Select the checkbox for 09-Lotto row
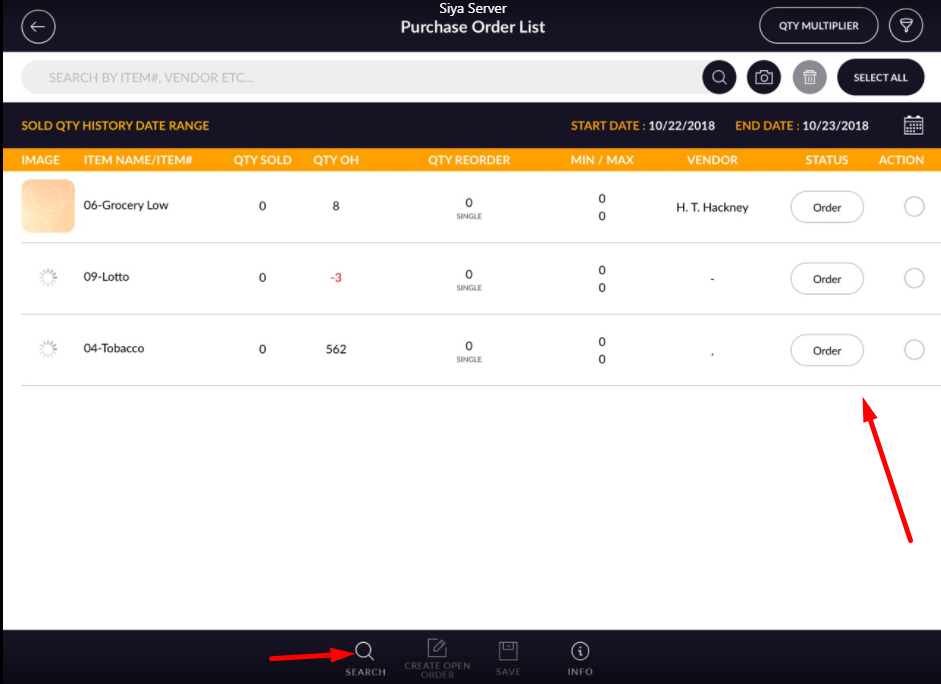Viewport: 941px width, 684px height. (913, 278)
